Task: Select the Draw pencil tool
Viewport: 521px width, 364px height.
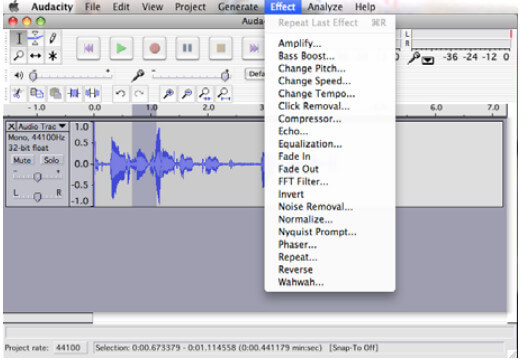Action: (x=52, y=38)
